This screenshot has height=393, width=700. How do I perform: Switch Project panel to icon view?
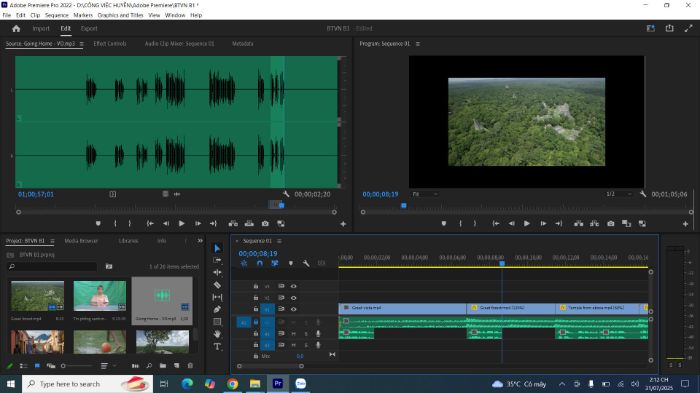coord(37,366)
